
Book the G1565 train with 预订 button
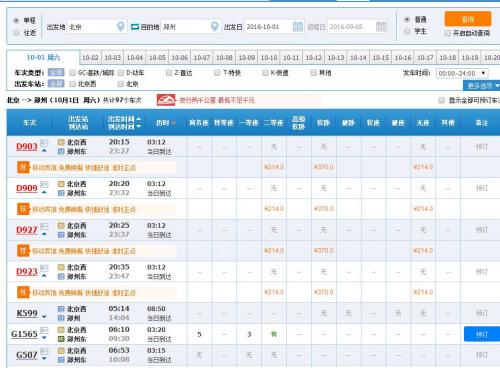click(482, 334)
